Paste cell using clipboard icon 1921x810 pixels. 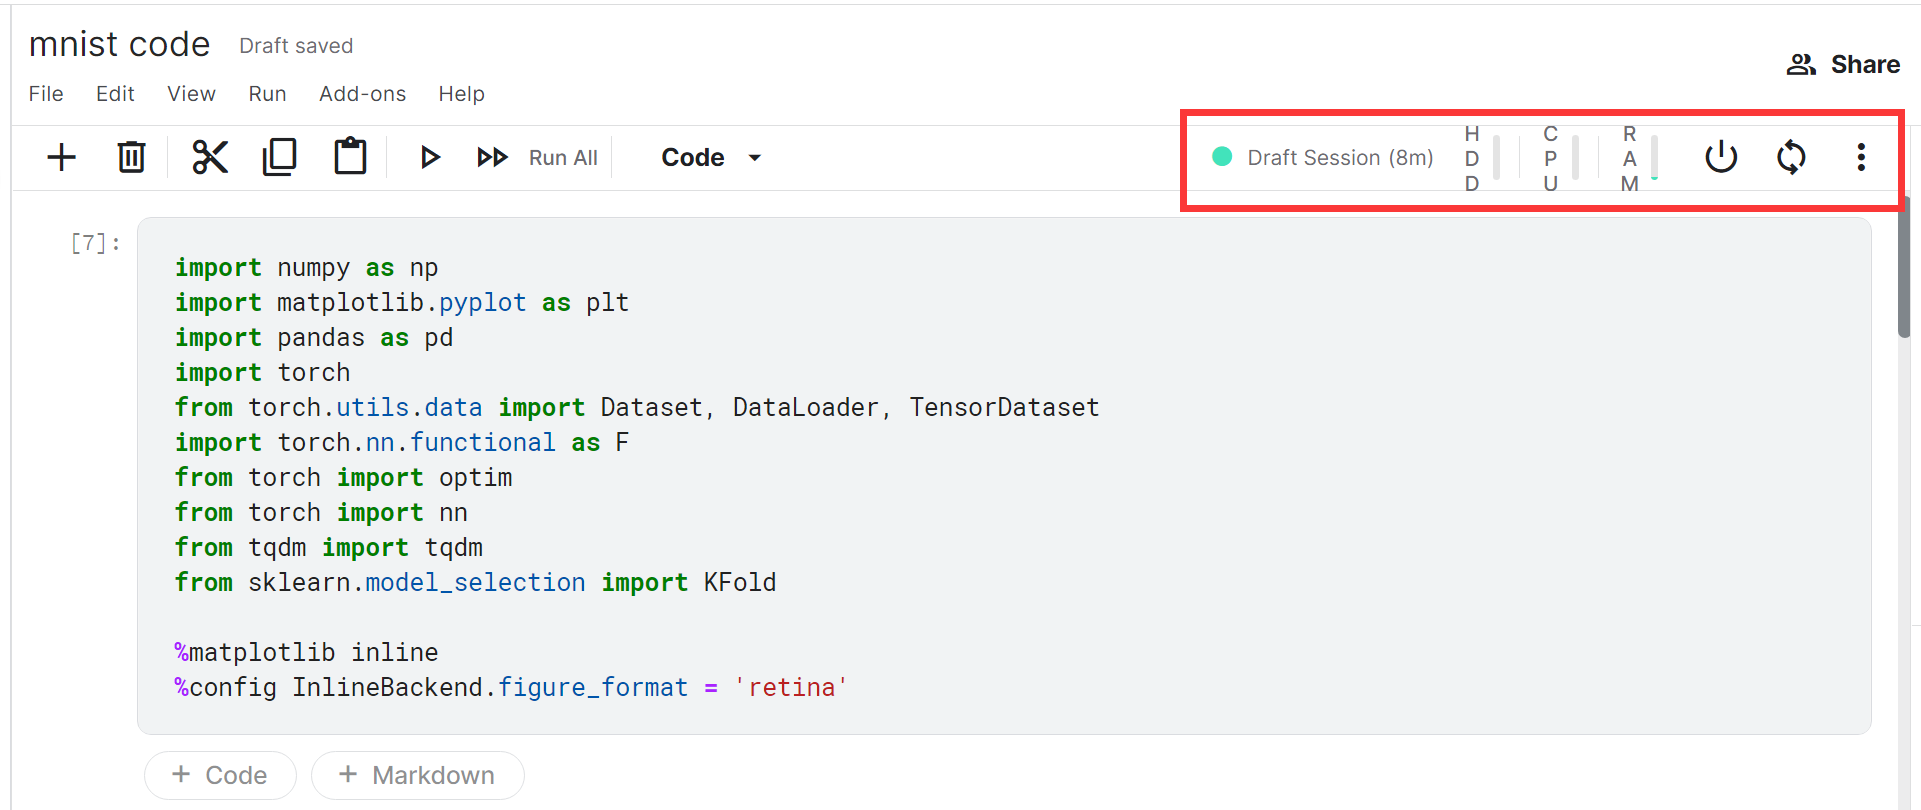point(350,157)
